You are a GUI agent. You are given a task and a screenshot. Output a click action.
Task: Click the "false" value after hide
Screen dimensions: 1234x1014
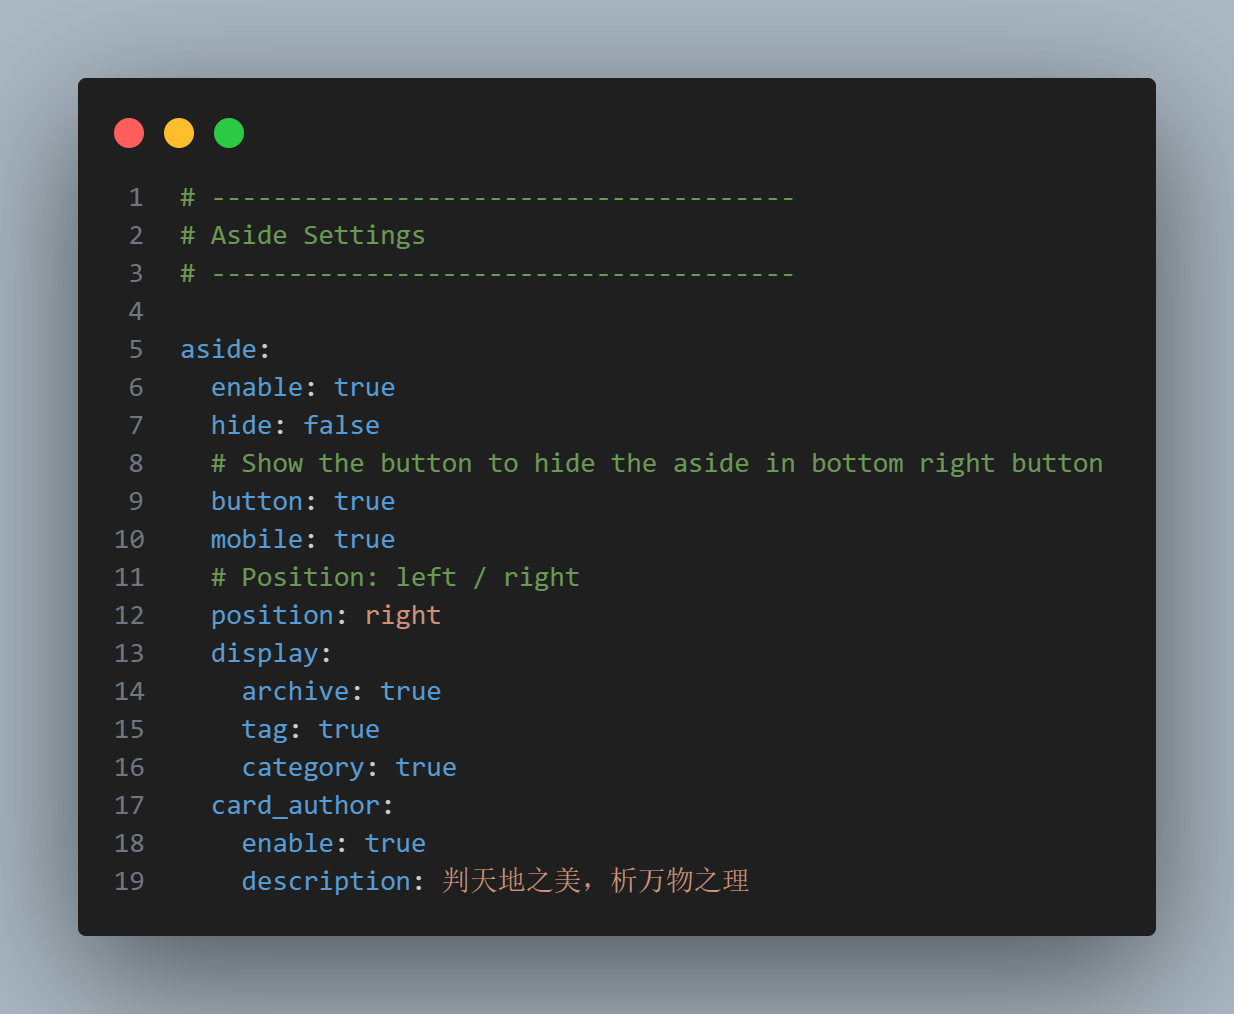(341, 425)
